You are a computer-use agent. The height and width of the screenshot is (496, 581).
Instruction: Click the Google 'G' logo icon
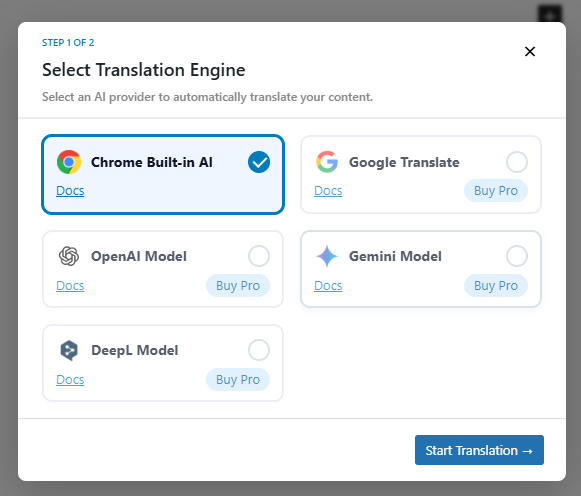[327, 162]
